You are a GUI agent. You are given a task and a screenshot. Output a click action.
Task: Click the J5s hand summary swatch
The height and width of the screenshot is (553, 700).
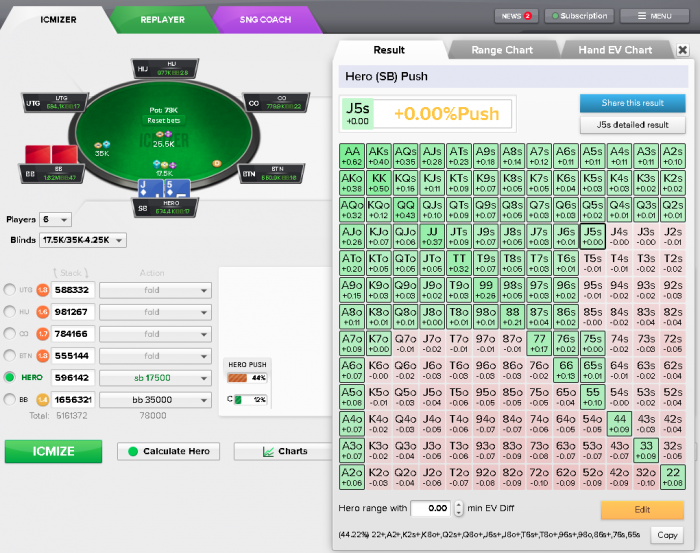(358, 114)
